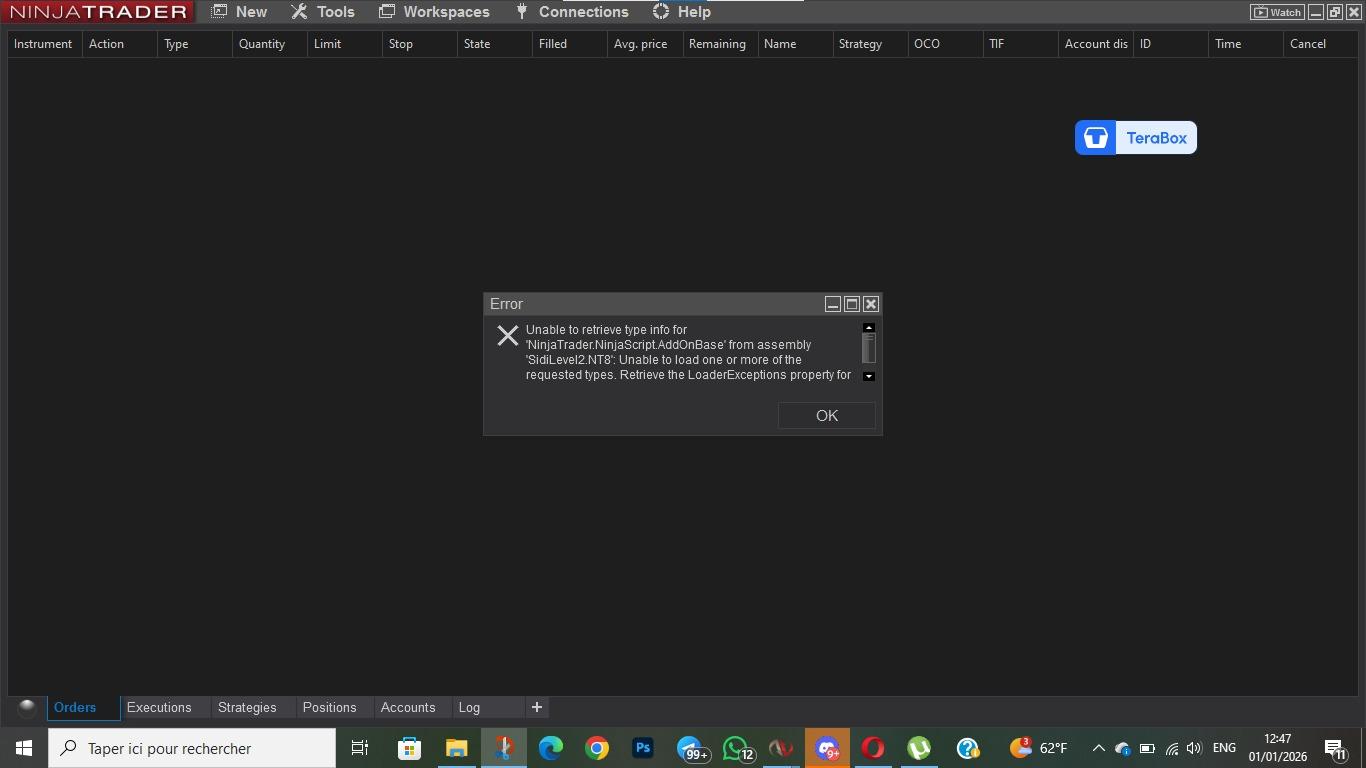This screenshot has height=768, width=1366.
Task: Open WhatsApp from the taskbar
Action: pyautogui.click(x=736, y=748)
